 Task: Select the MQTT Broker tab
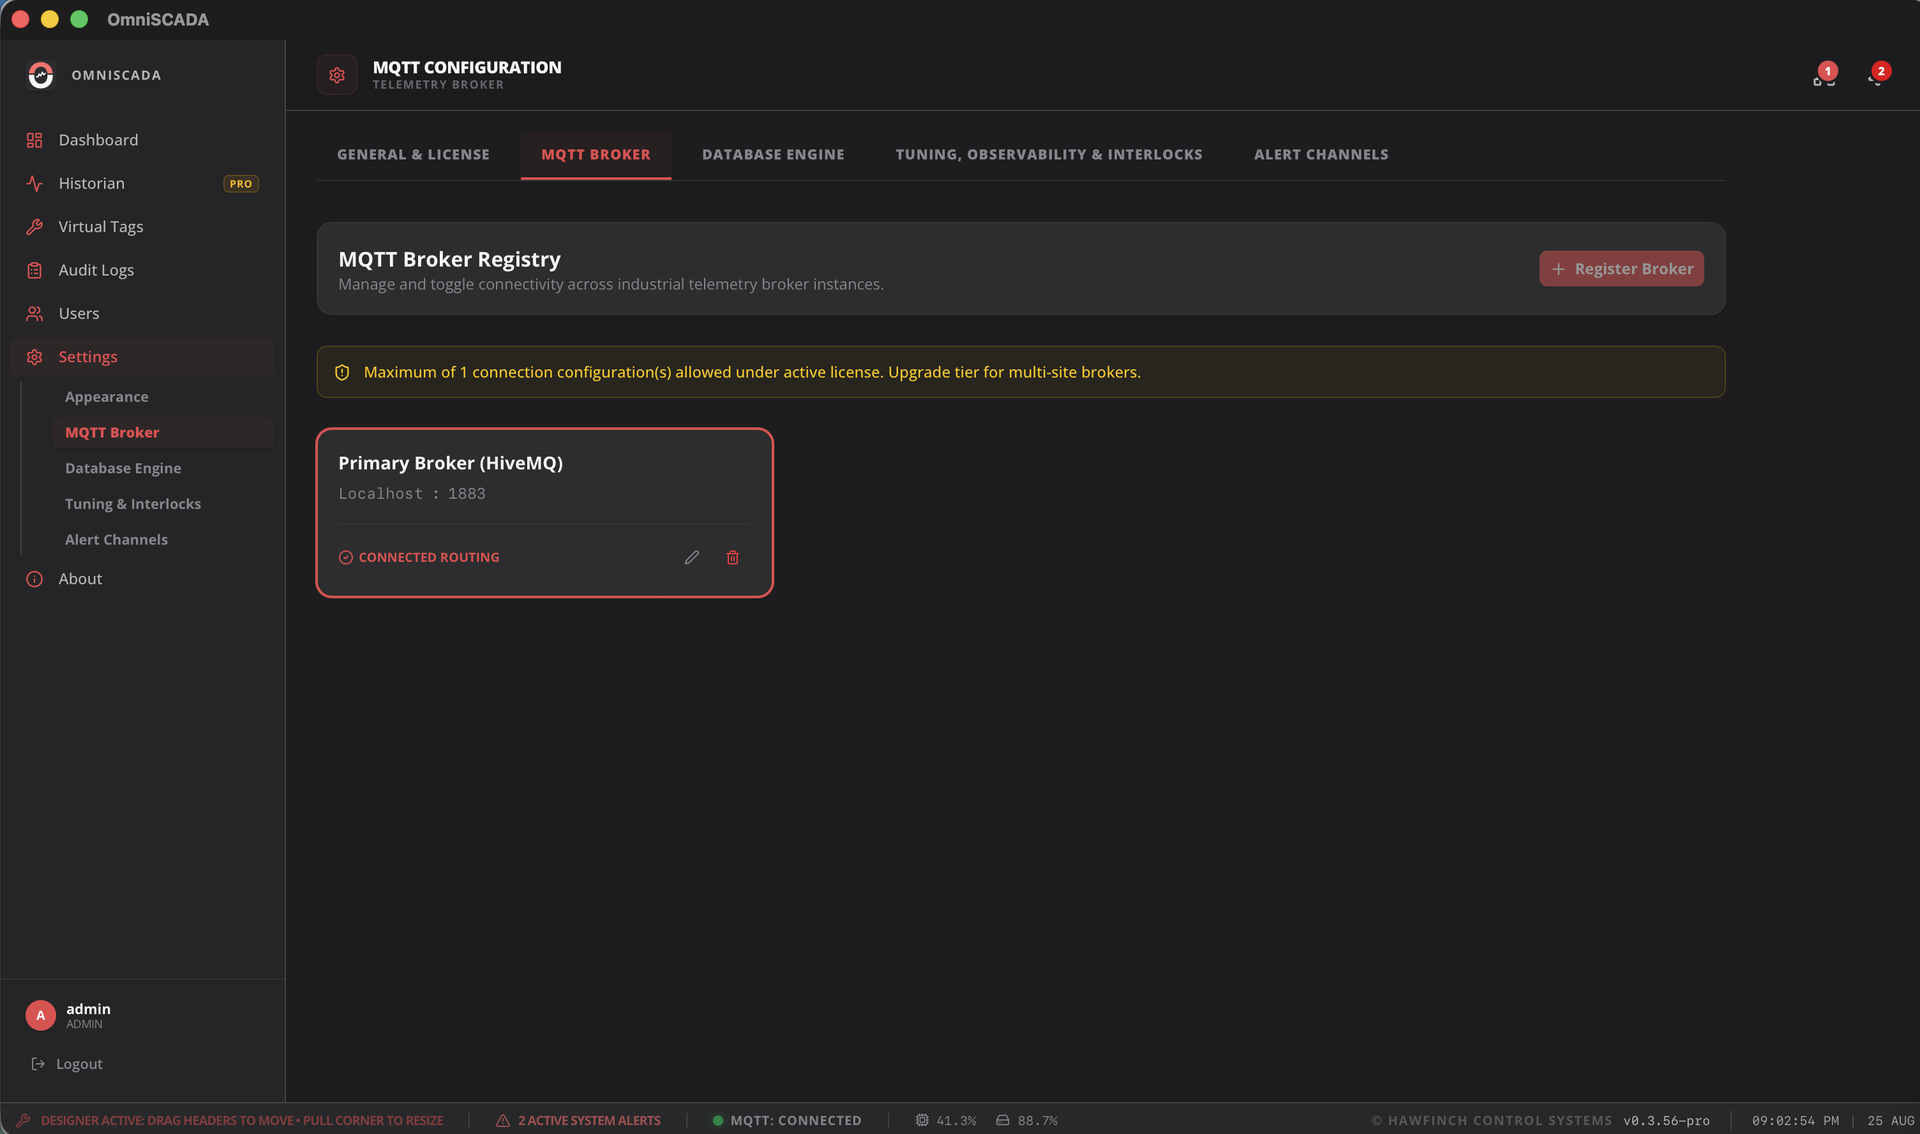[596, 155]
